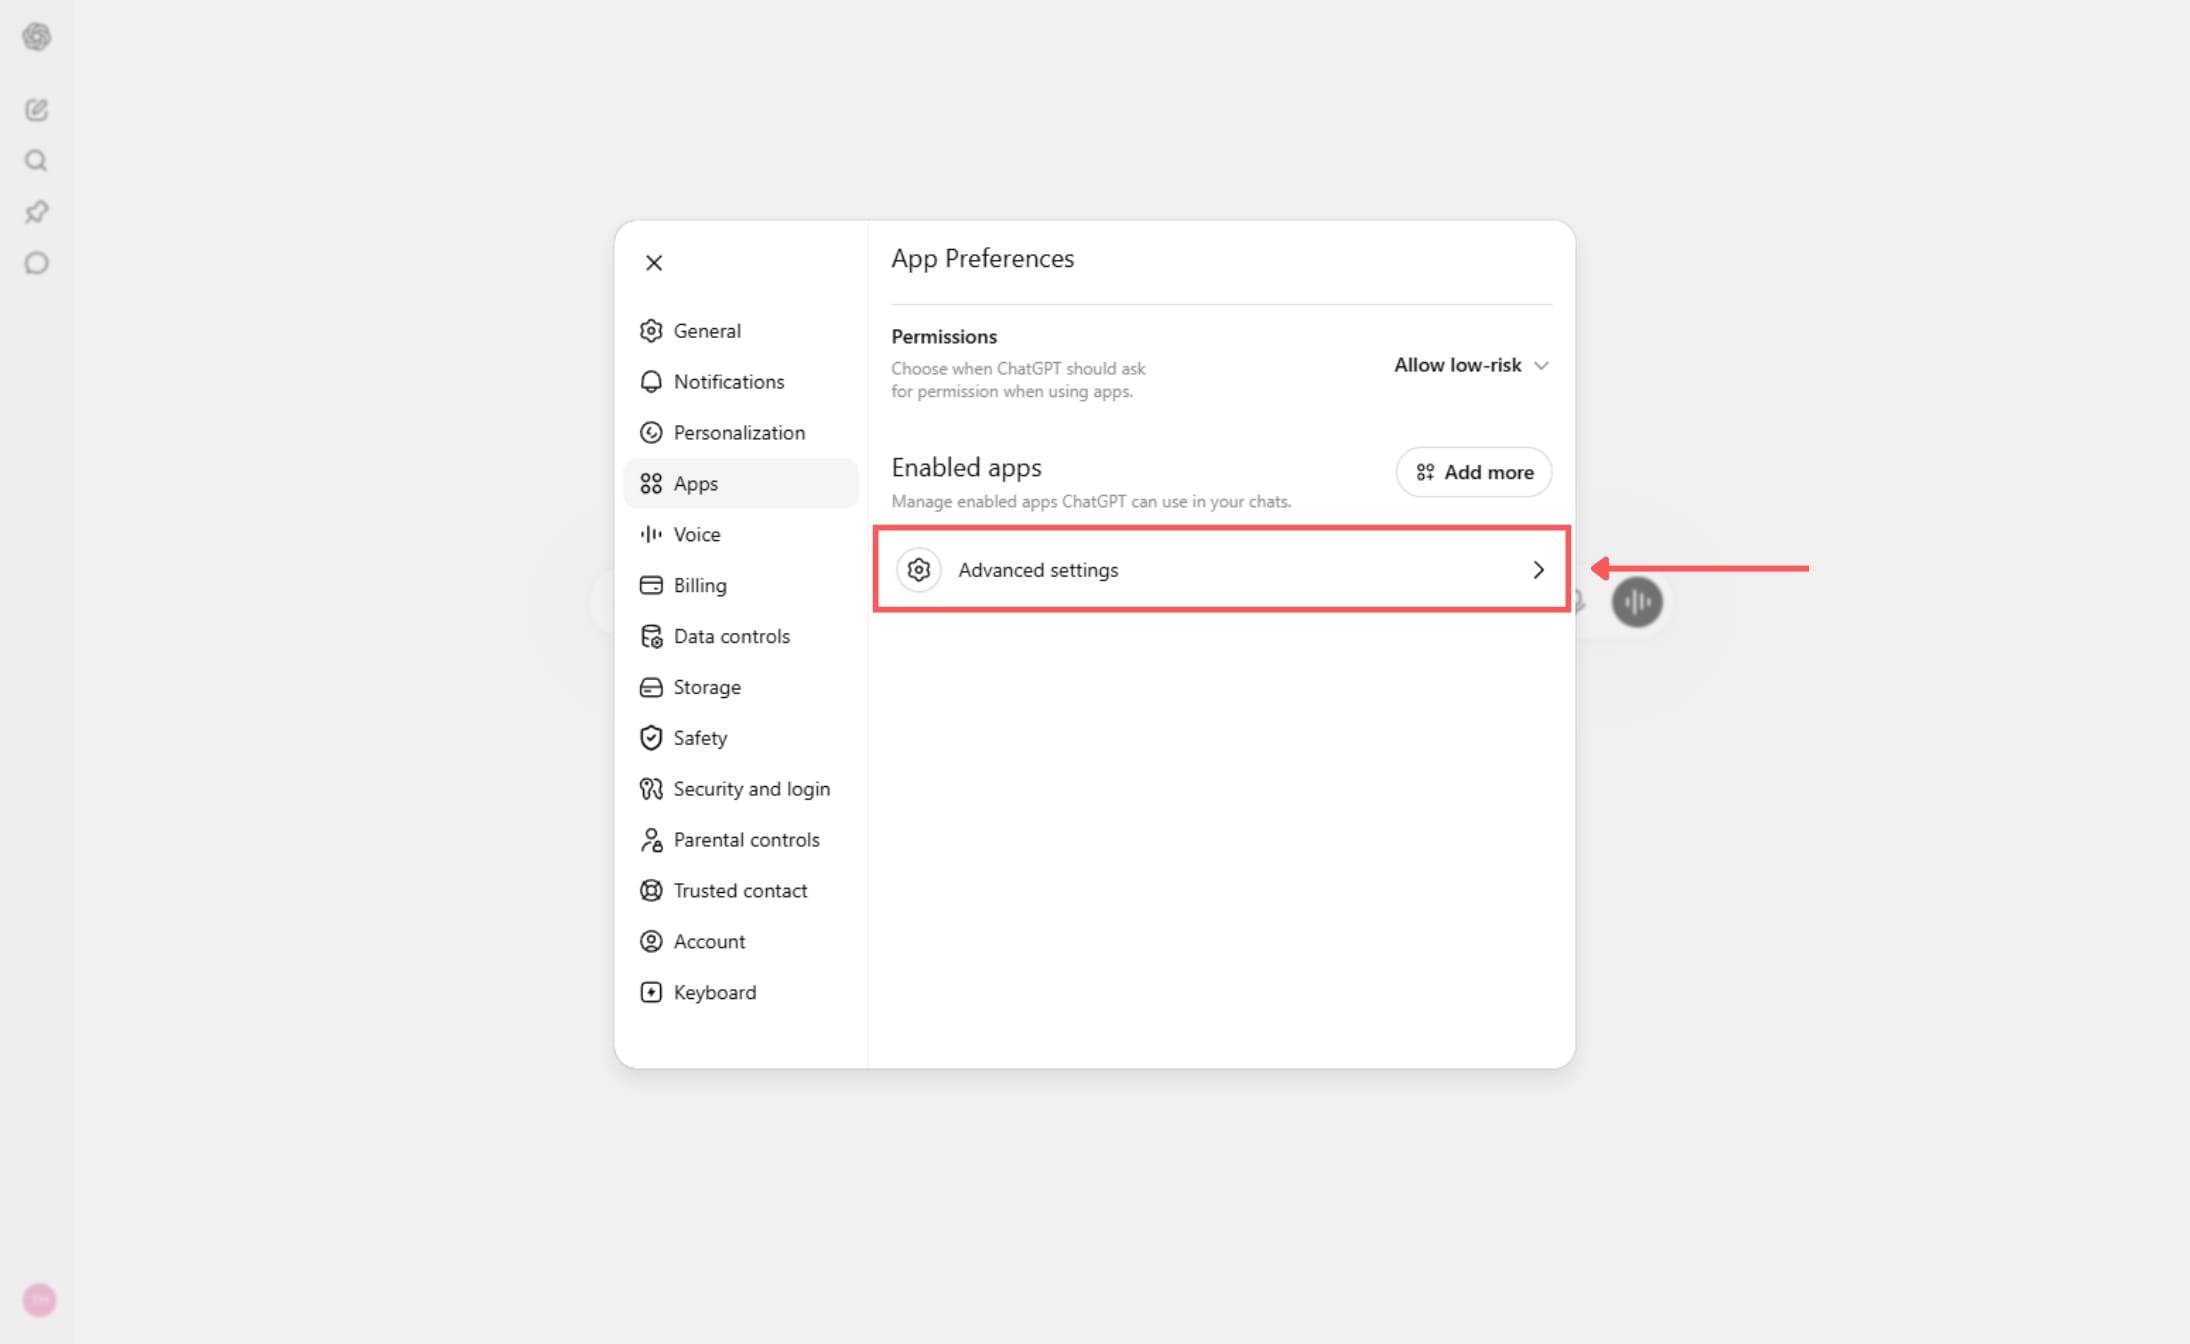The width and height of the screenshot is (2190, 1344).
Task: Select Trusted contact settings
Action: [741, 891]
